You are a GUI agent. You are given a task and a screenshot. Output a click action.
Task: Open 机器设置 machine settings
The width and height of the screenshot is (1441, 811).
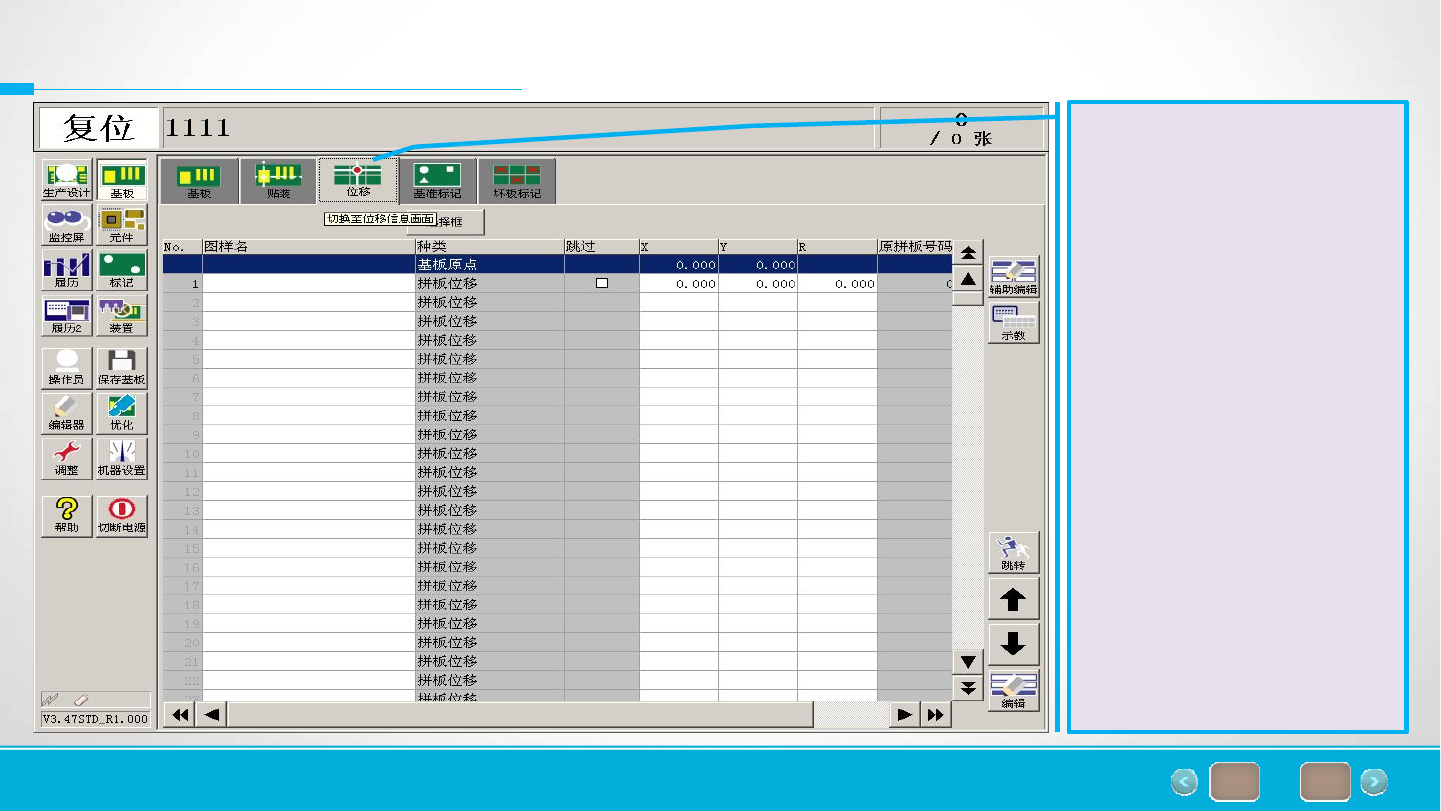point(122,458)
